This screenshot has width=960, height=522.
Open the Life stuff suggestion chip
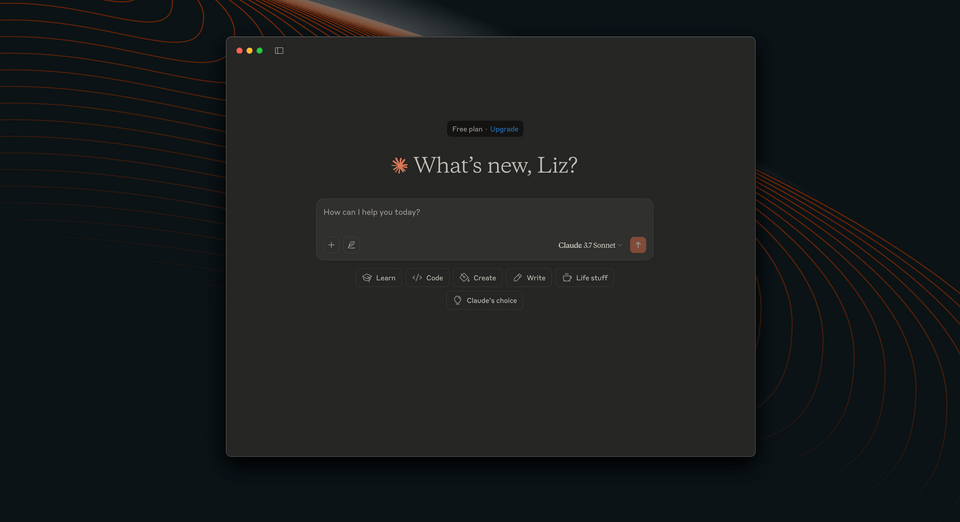585,278
